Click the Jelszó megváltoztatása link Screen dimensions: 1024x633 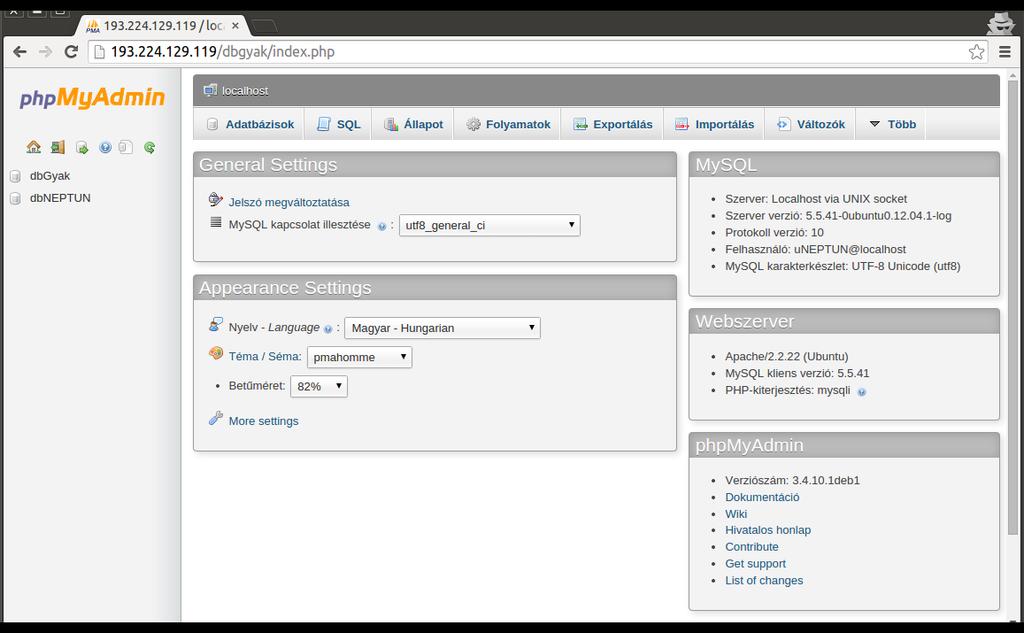(289, 203)
